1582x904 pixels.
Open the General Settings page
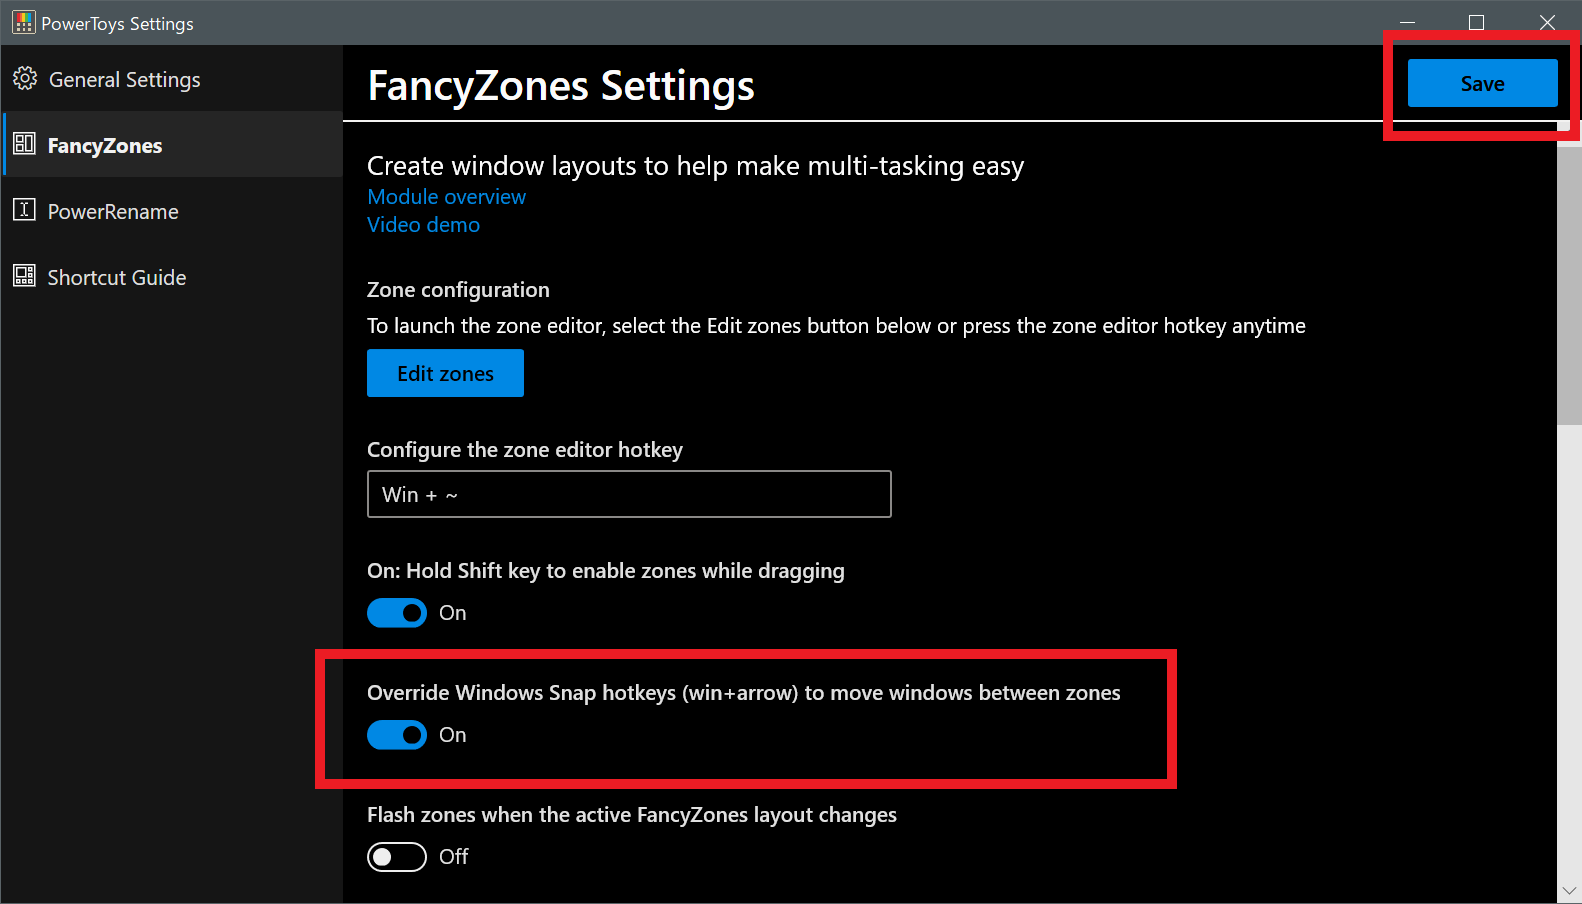[124, 79]
